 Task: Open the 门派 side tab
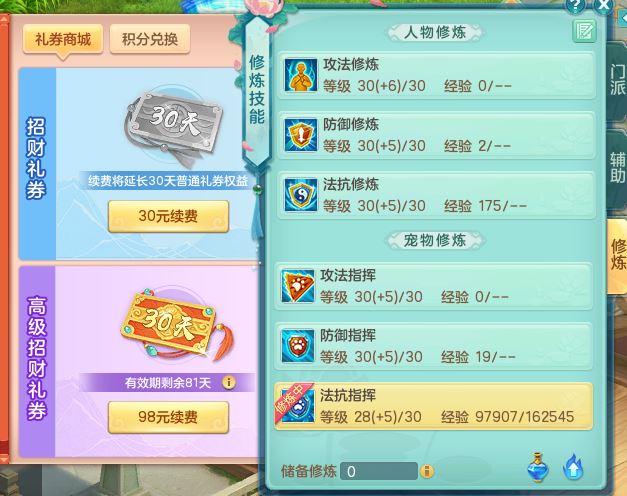pyautogui.click(x=617, y=80)
